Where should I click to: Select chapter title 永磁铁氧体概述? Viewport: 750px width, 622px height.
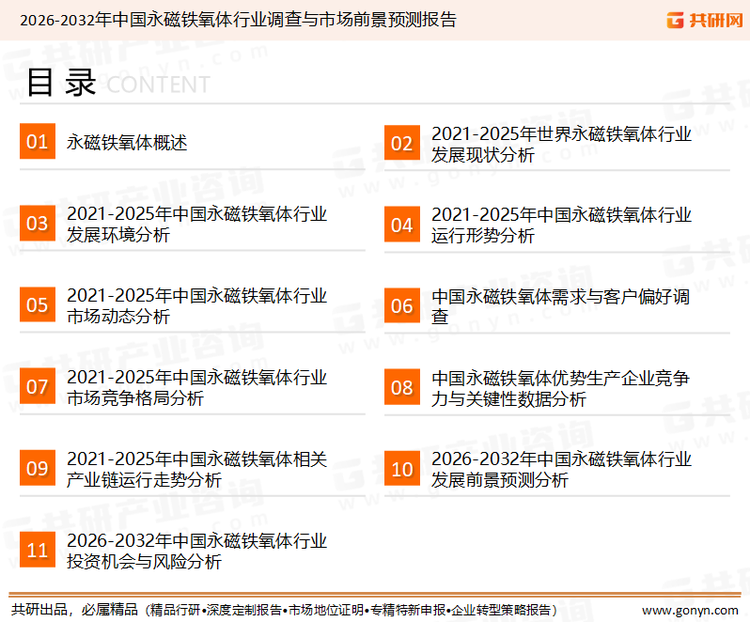click(x=127, y=142)
